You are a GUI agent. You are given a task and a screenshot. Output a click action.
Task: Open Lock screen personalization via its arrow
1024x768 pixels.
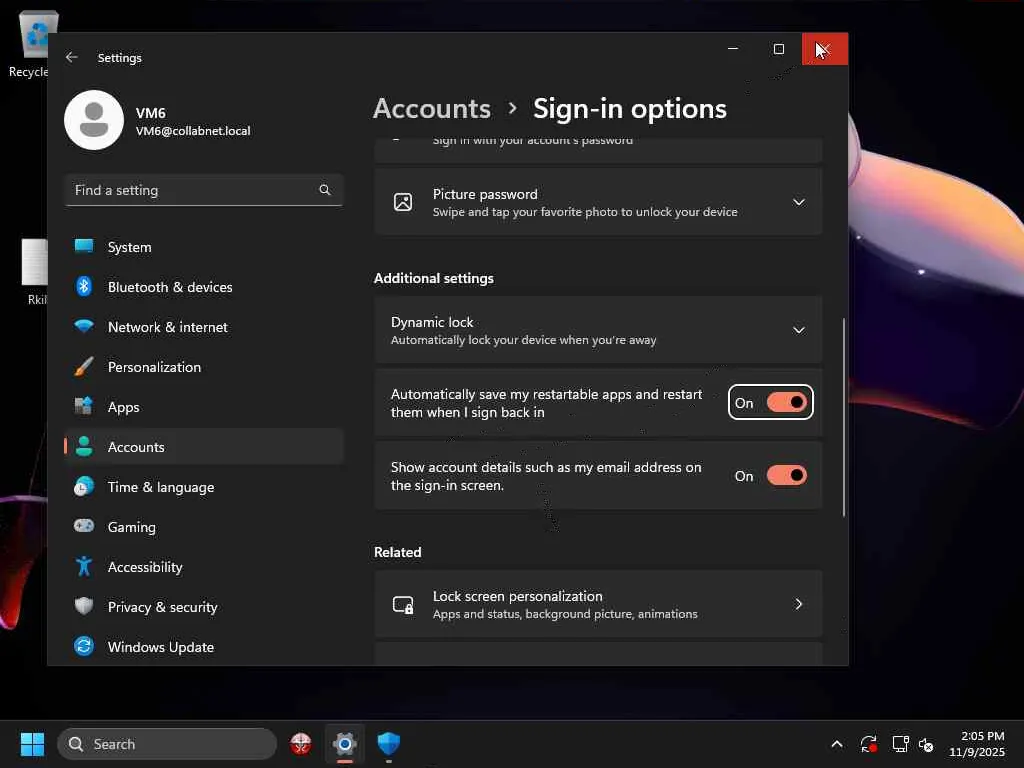pyautogui.click(x=798, y=604)
